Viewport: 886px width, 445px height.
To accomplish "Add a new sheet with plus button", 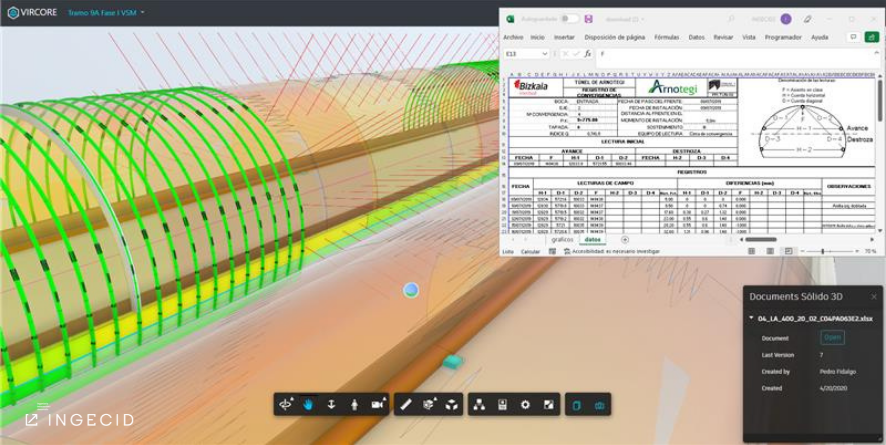I will click(x=625, y=240).
